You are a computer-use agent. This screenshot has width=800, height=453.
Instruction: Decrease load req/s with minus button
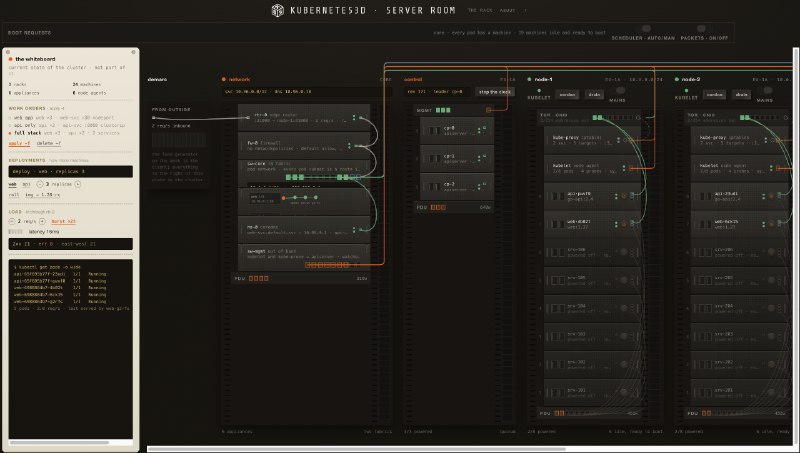[x=12, y=221]
